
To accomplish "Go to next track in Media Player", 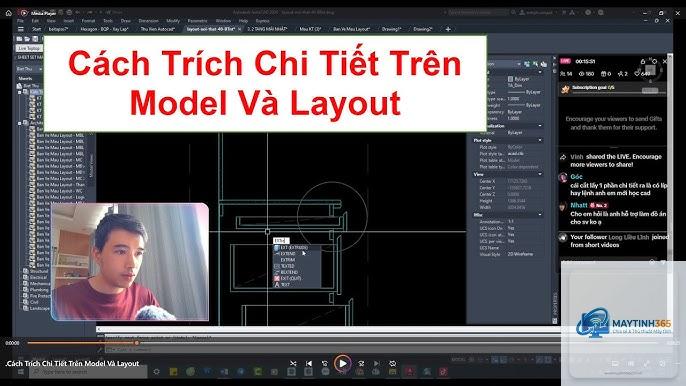I will pos(376,363).
